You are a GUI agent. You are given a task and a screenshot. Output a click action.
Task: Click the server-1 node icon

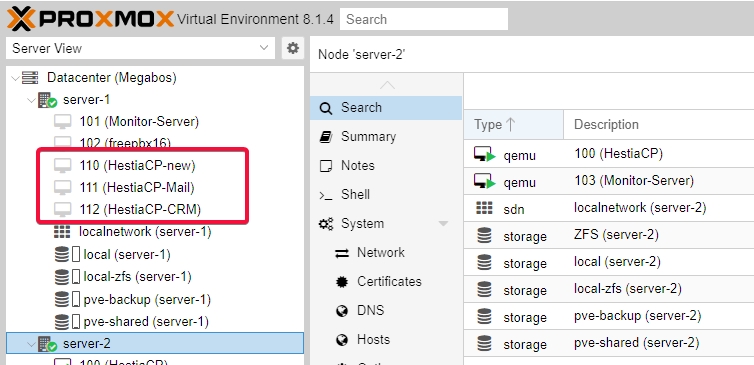tap(48, 100)
